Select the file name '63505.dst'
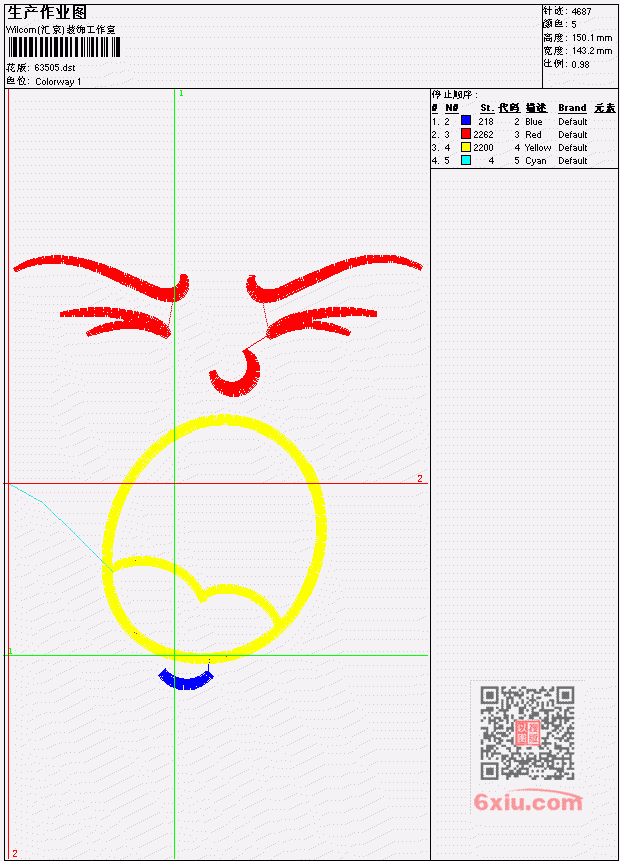This screenshot has width=620, height=861. tap(54, 68)
